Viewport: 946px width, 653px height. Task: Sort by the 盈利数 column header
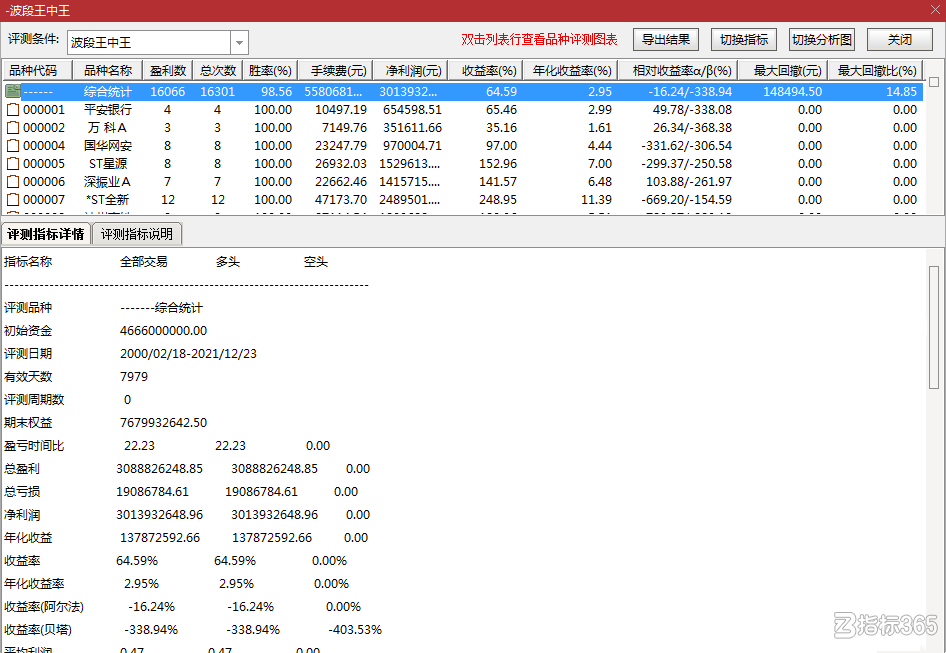(x=168, y=71)
